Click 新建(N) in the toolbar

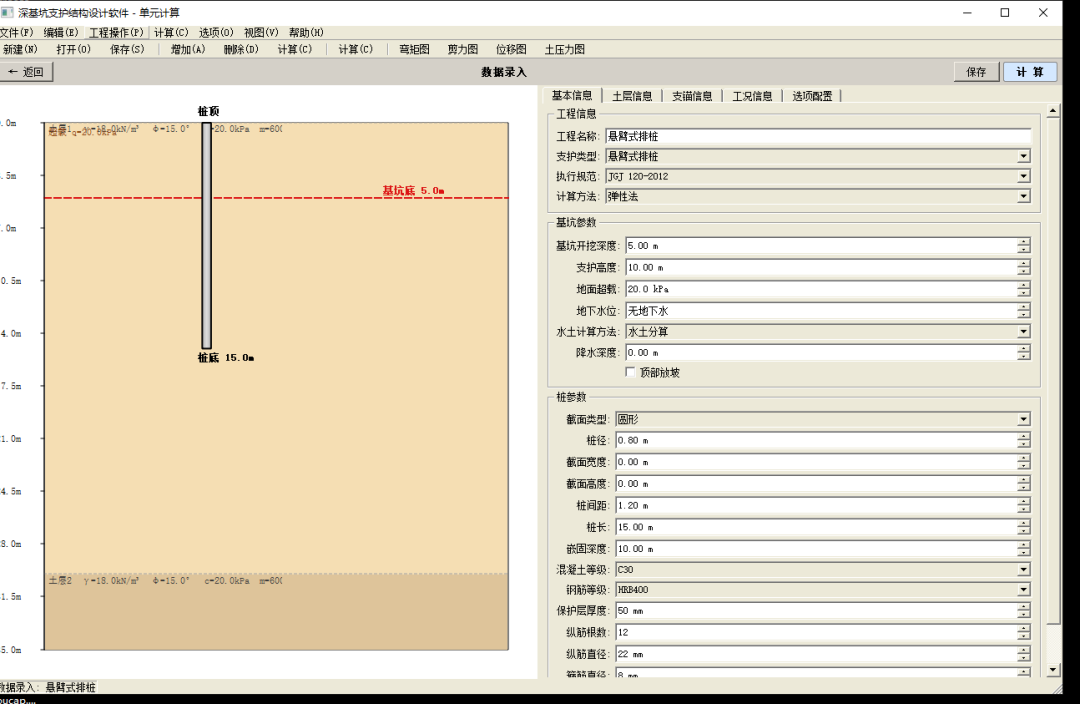click(20, 50)
